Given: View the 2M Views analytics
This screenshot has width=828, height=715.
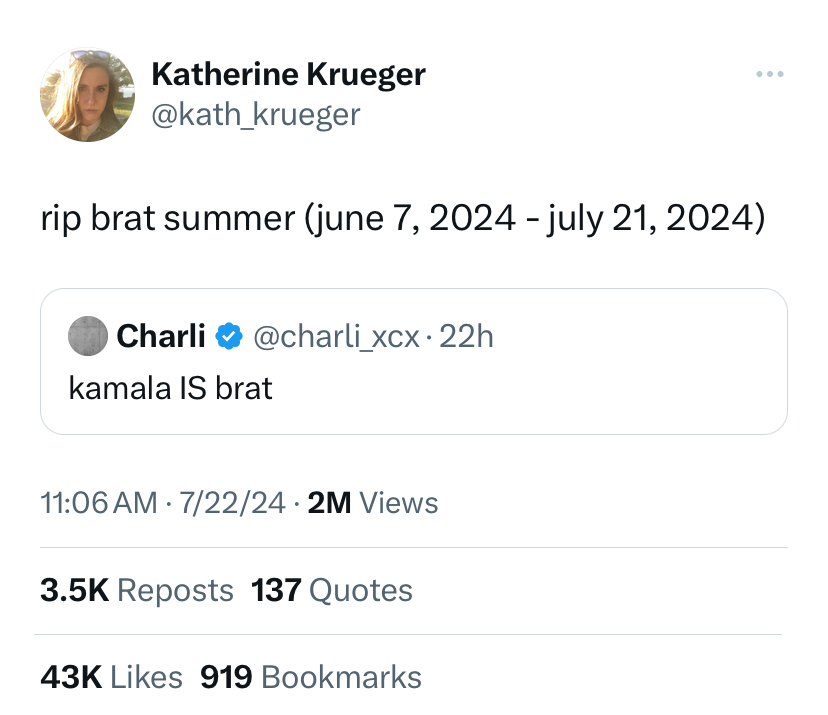Looking at the screenshot, I should pyautogui.click(x=373, y=502).
